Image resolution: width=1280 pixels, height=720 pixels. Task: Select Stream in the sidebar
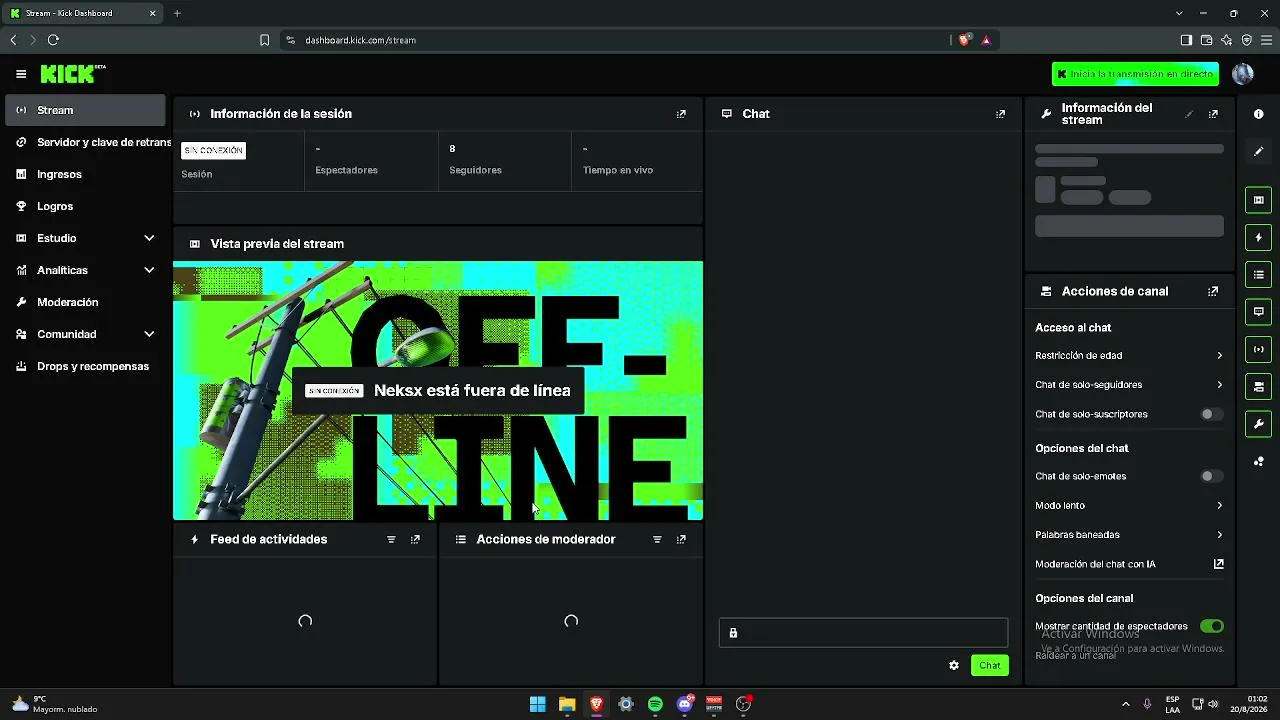85,110
